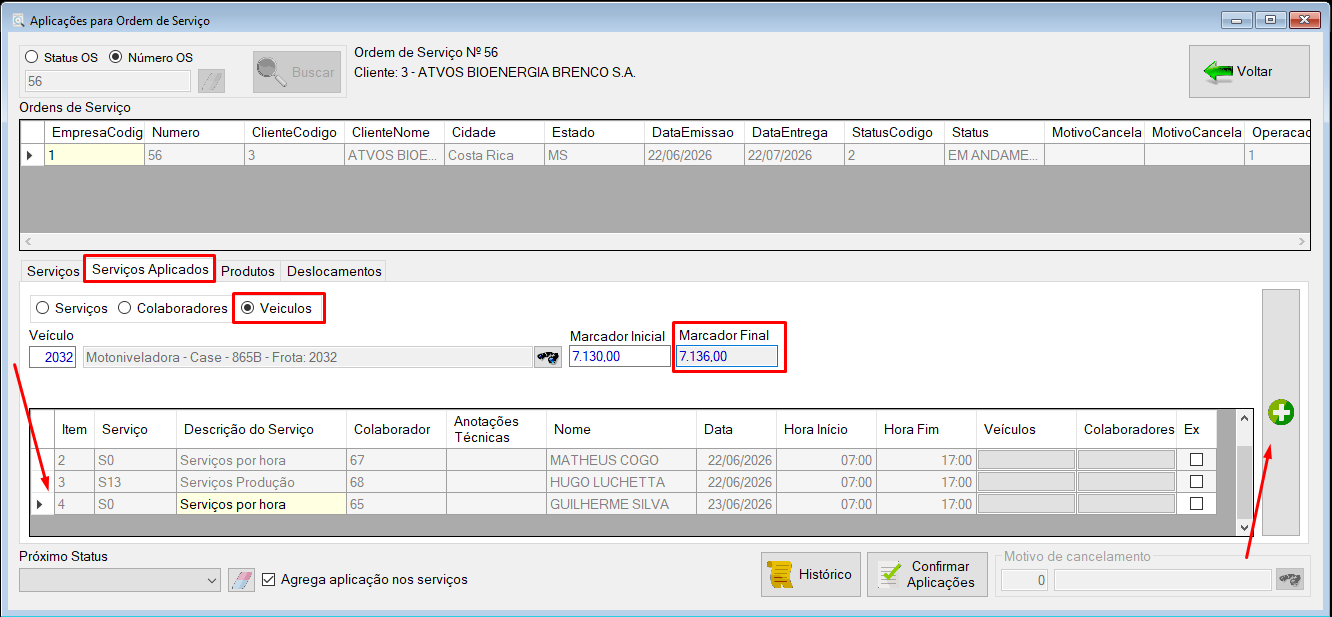The width and height of the screenshot is (1332, 617).
Task: Click Colaboradores cell button for GUILHERME SILVA row
Action: (x=1126, y=504)
